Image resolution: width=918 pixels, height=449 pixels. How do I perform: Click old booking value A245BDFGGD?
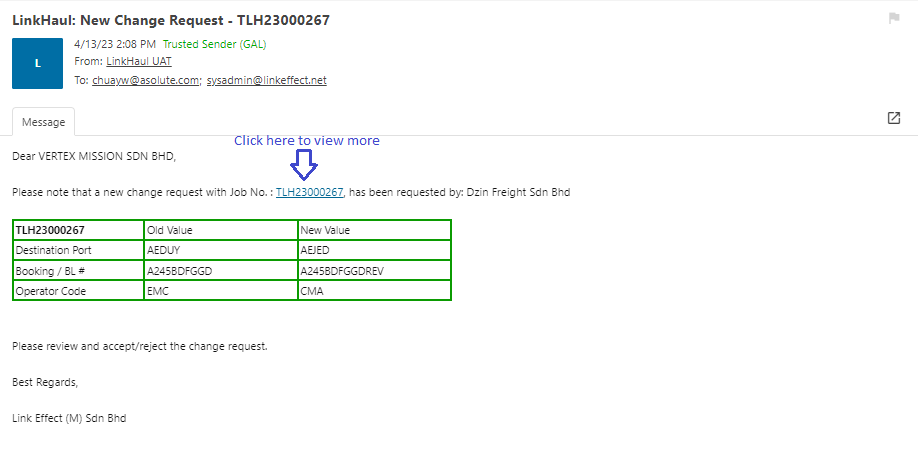tap(180, 271)
